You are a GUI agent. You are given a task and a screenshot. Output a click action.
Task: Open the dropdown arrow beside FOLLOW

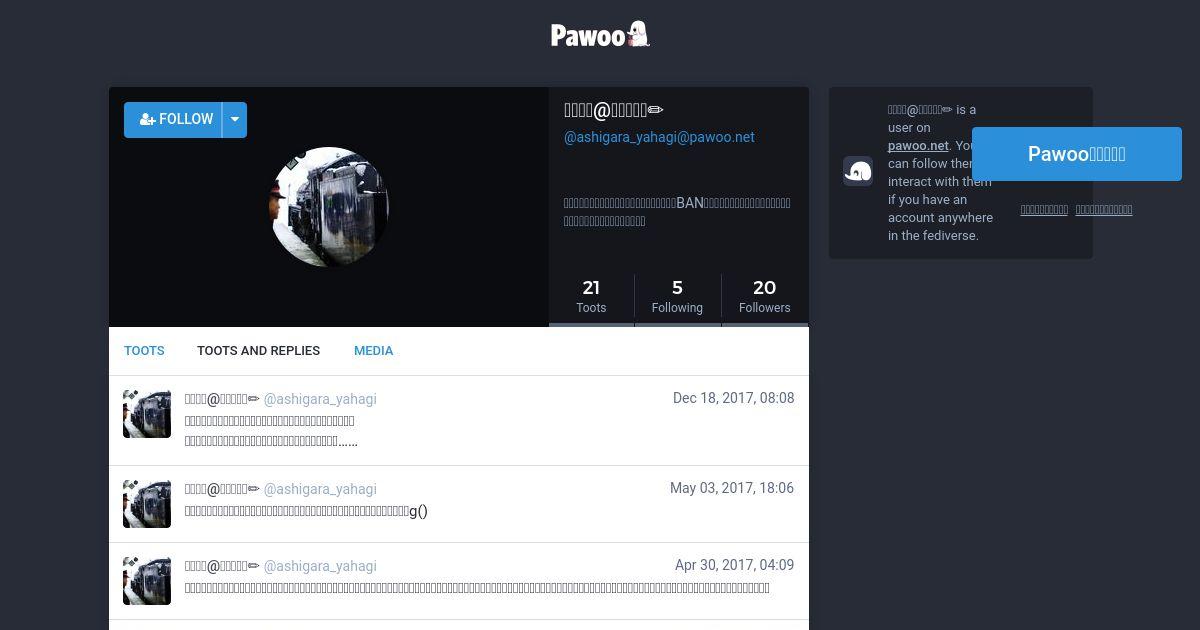click(x=235, y=119)
